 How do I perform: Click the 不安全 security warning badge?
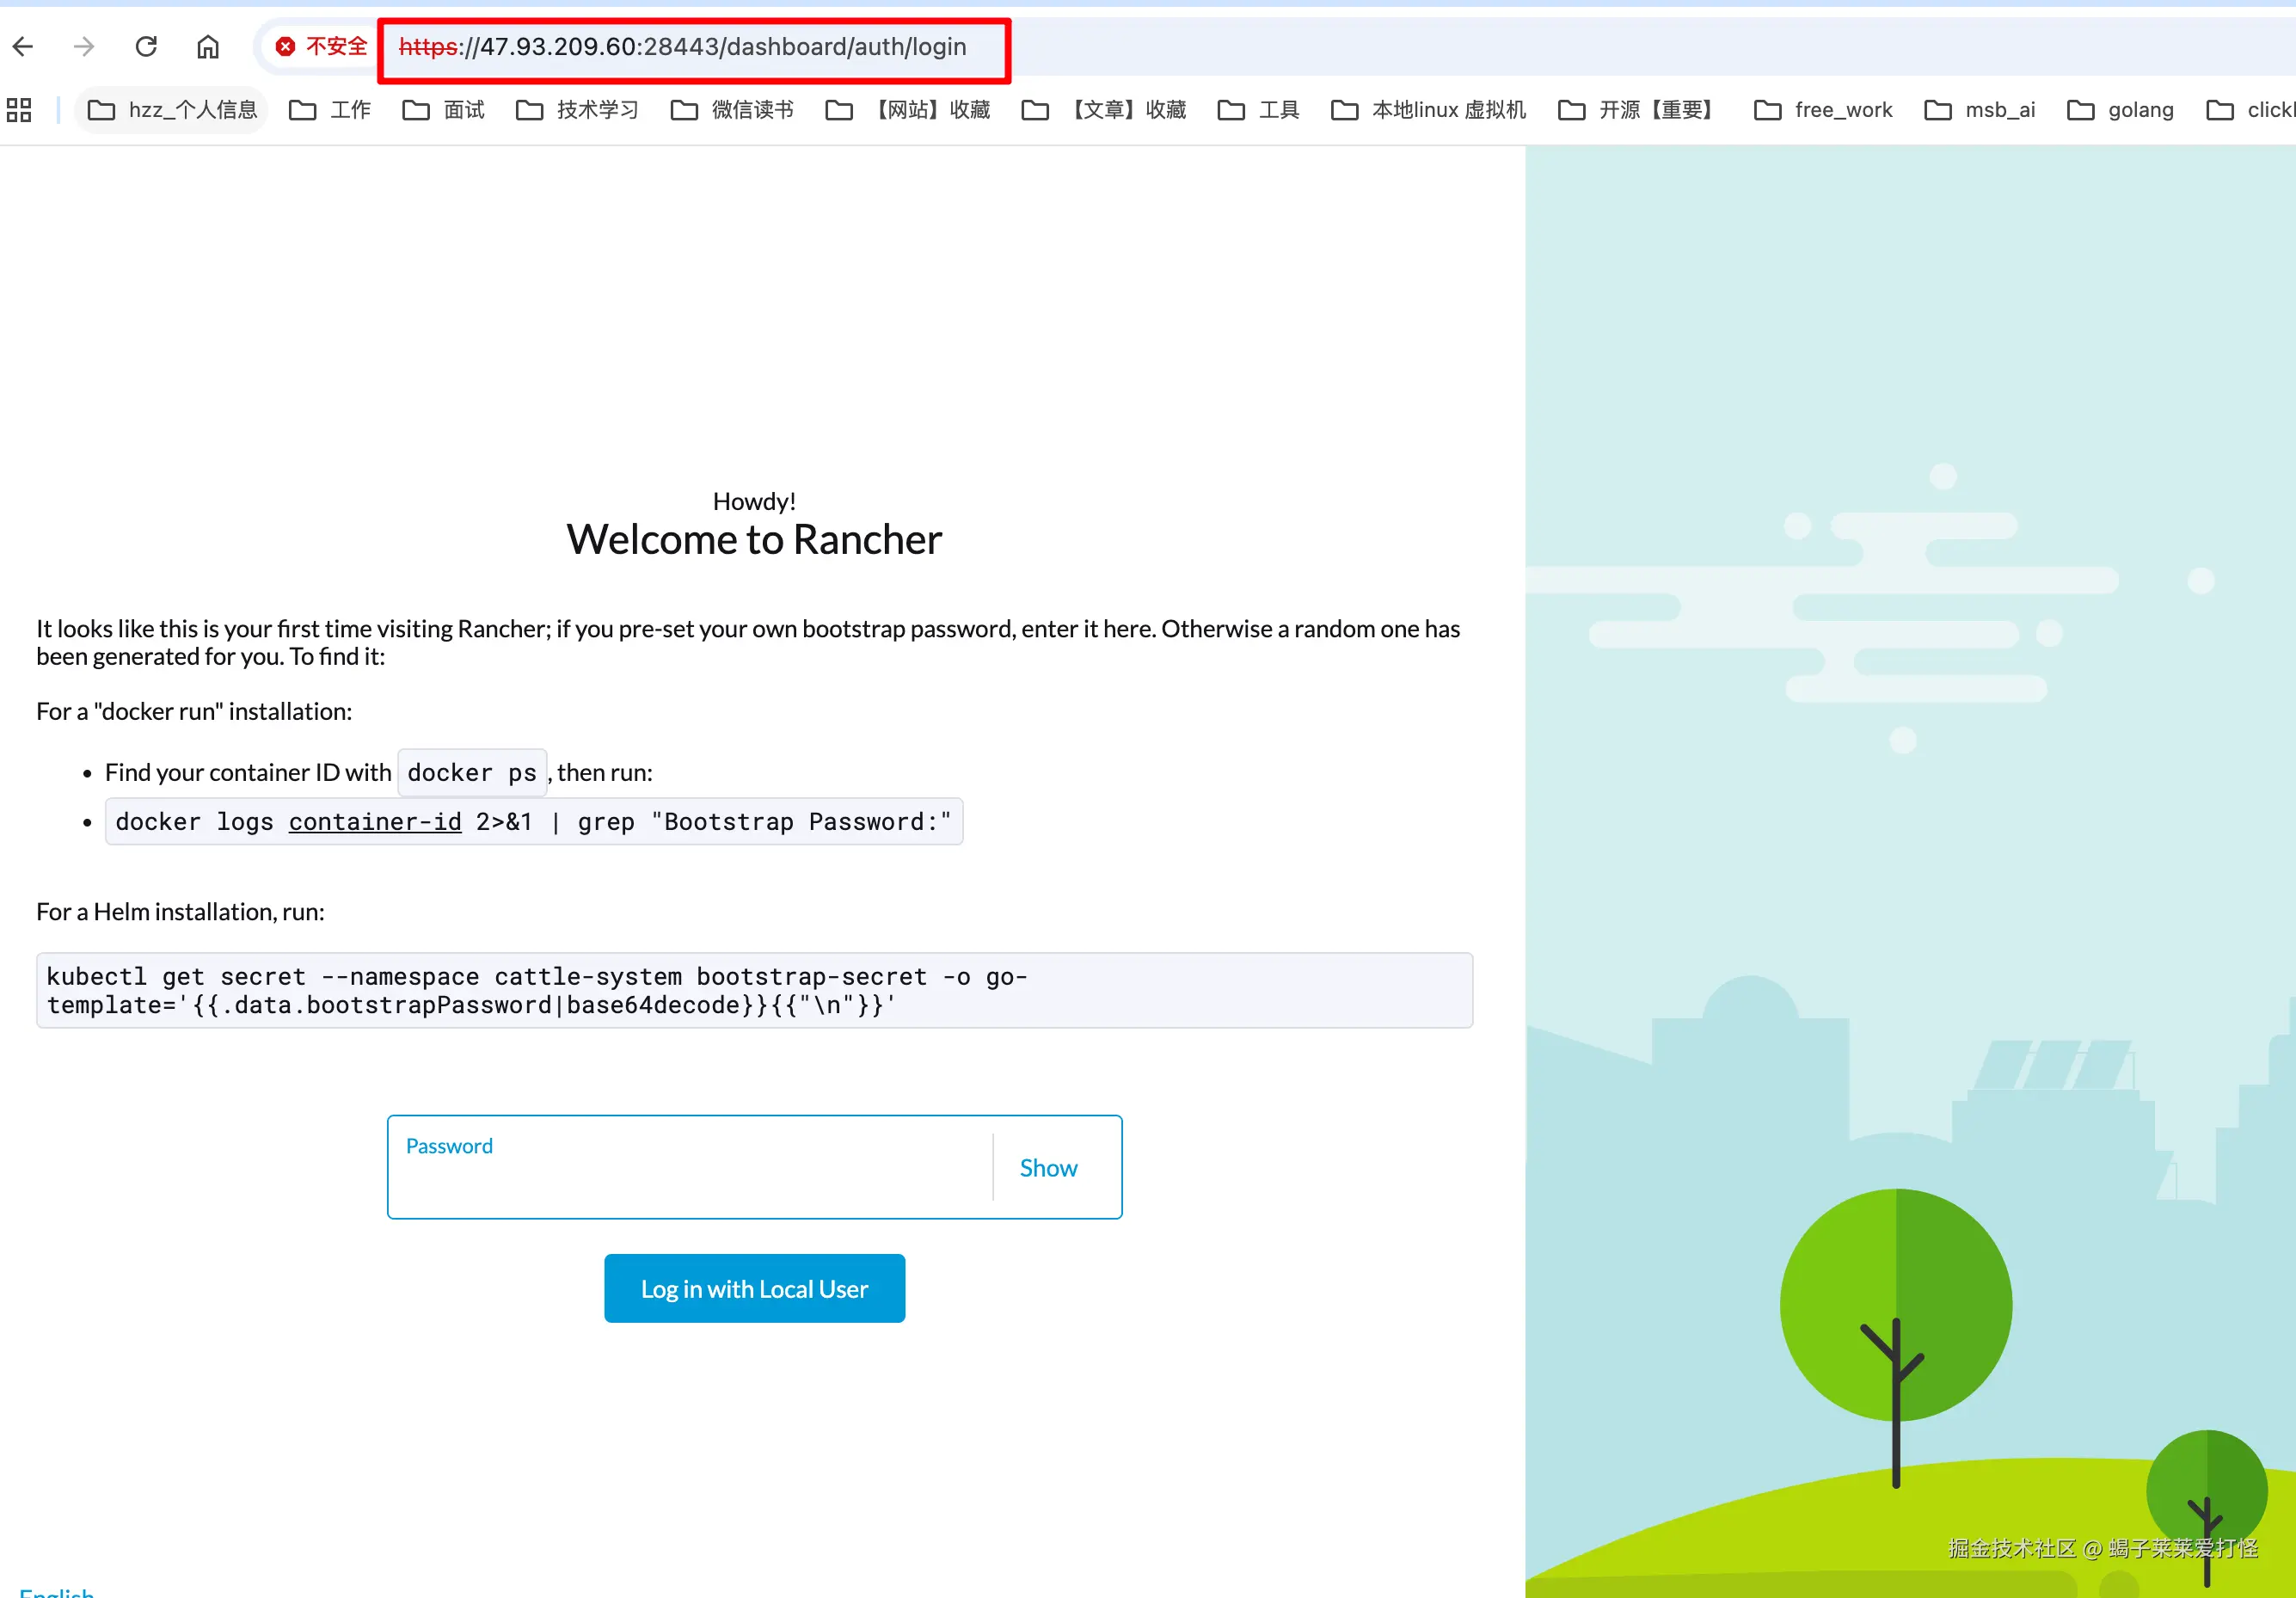pyautogui.click(x=322, y=47)
